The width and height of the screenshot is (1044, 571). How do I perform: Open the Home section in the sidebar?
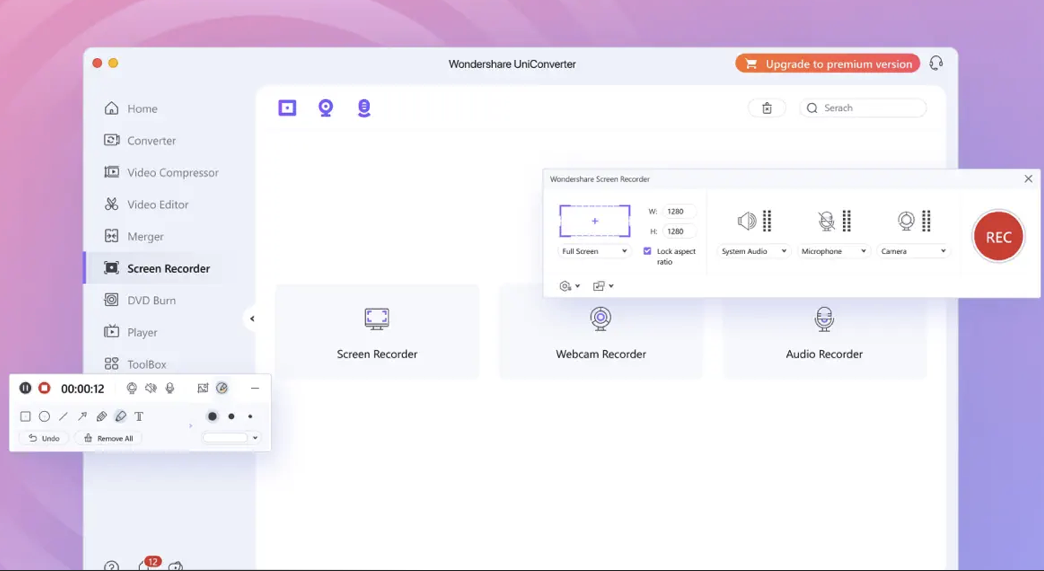pyautogui.click(x=131, y=108)
